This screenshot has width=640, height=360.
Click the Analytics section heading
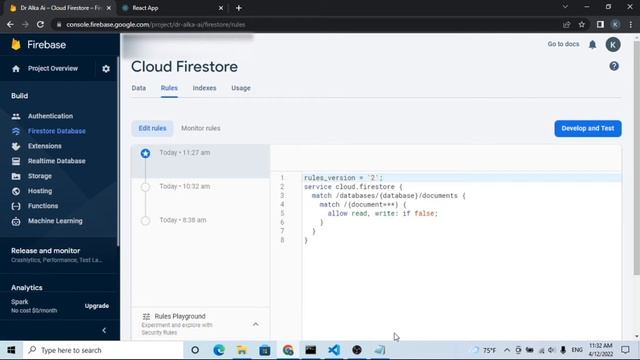pyautogui.click(x=27, y=288)
